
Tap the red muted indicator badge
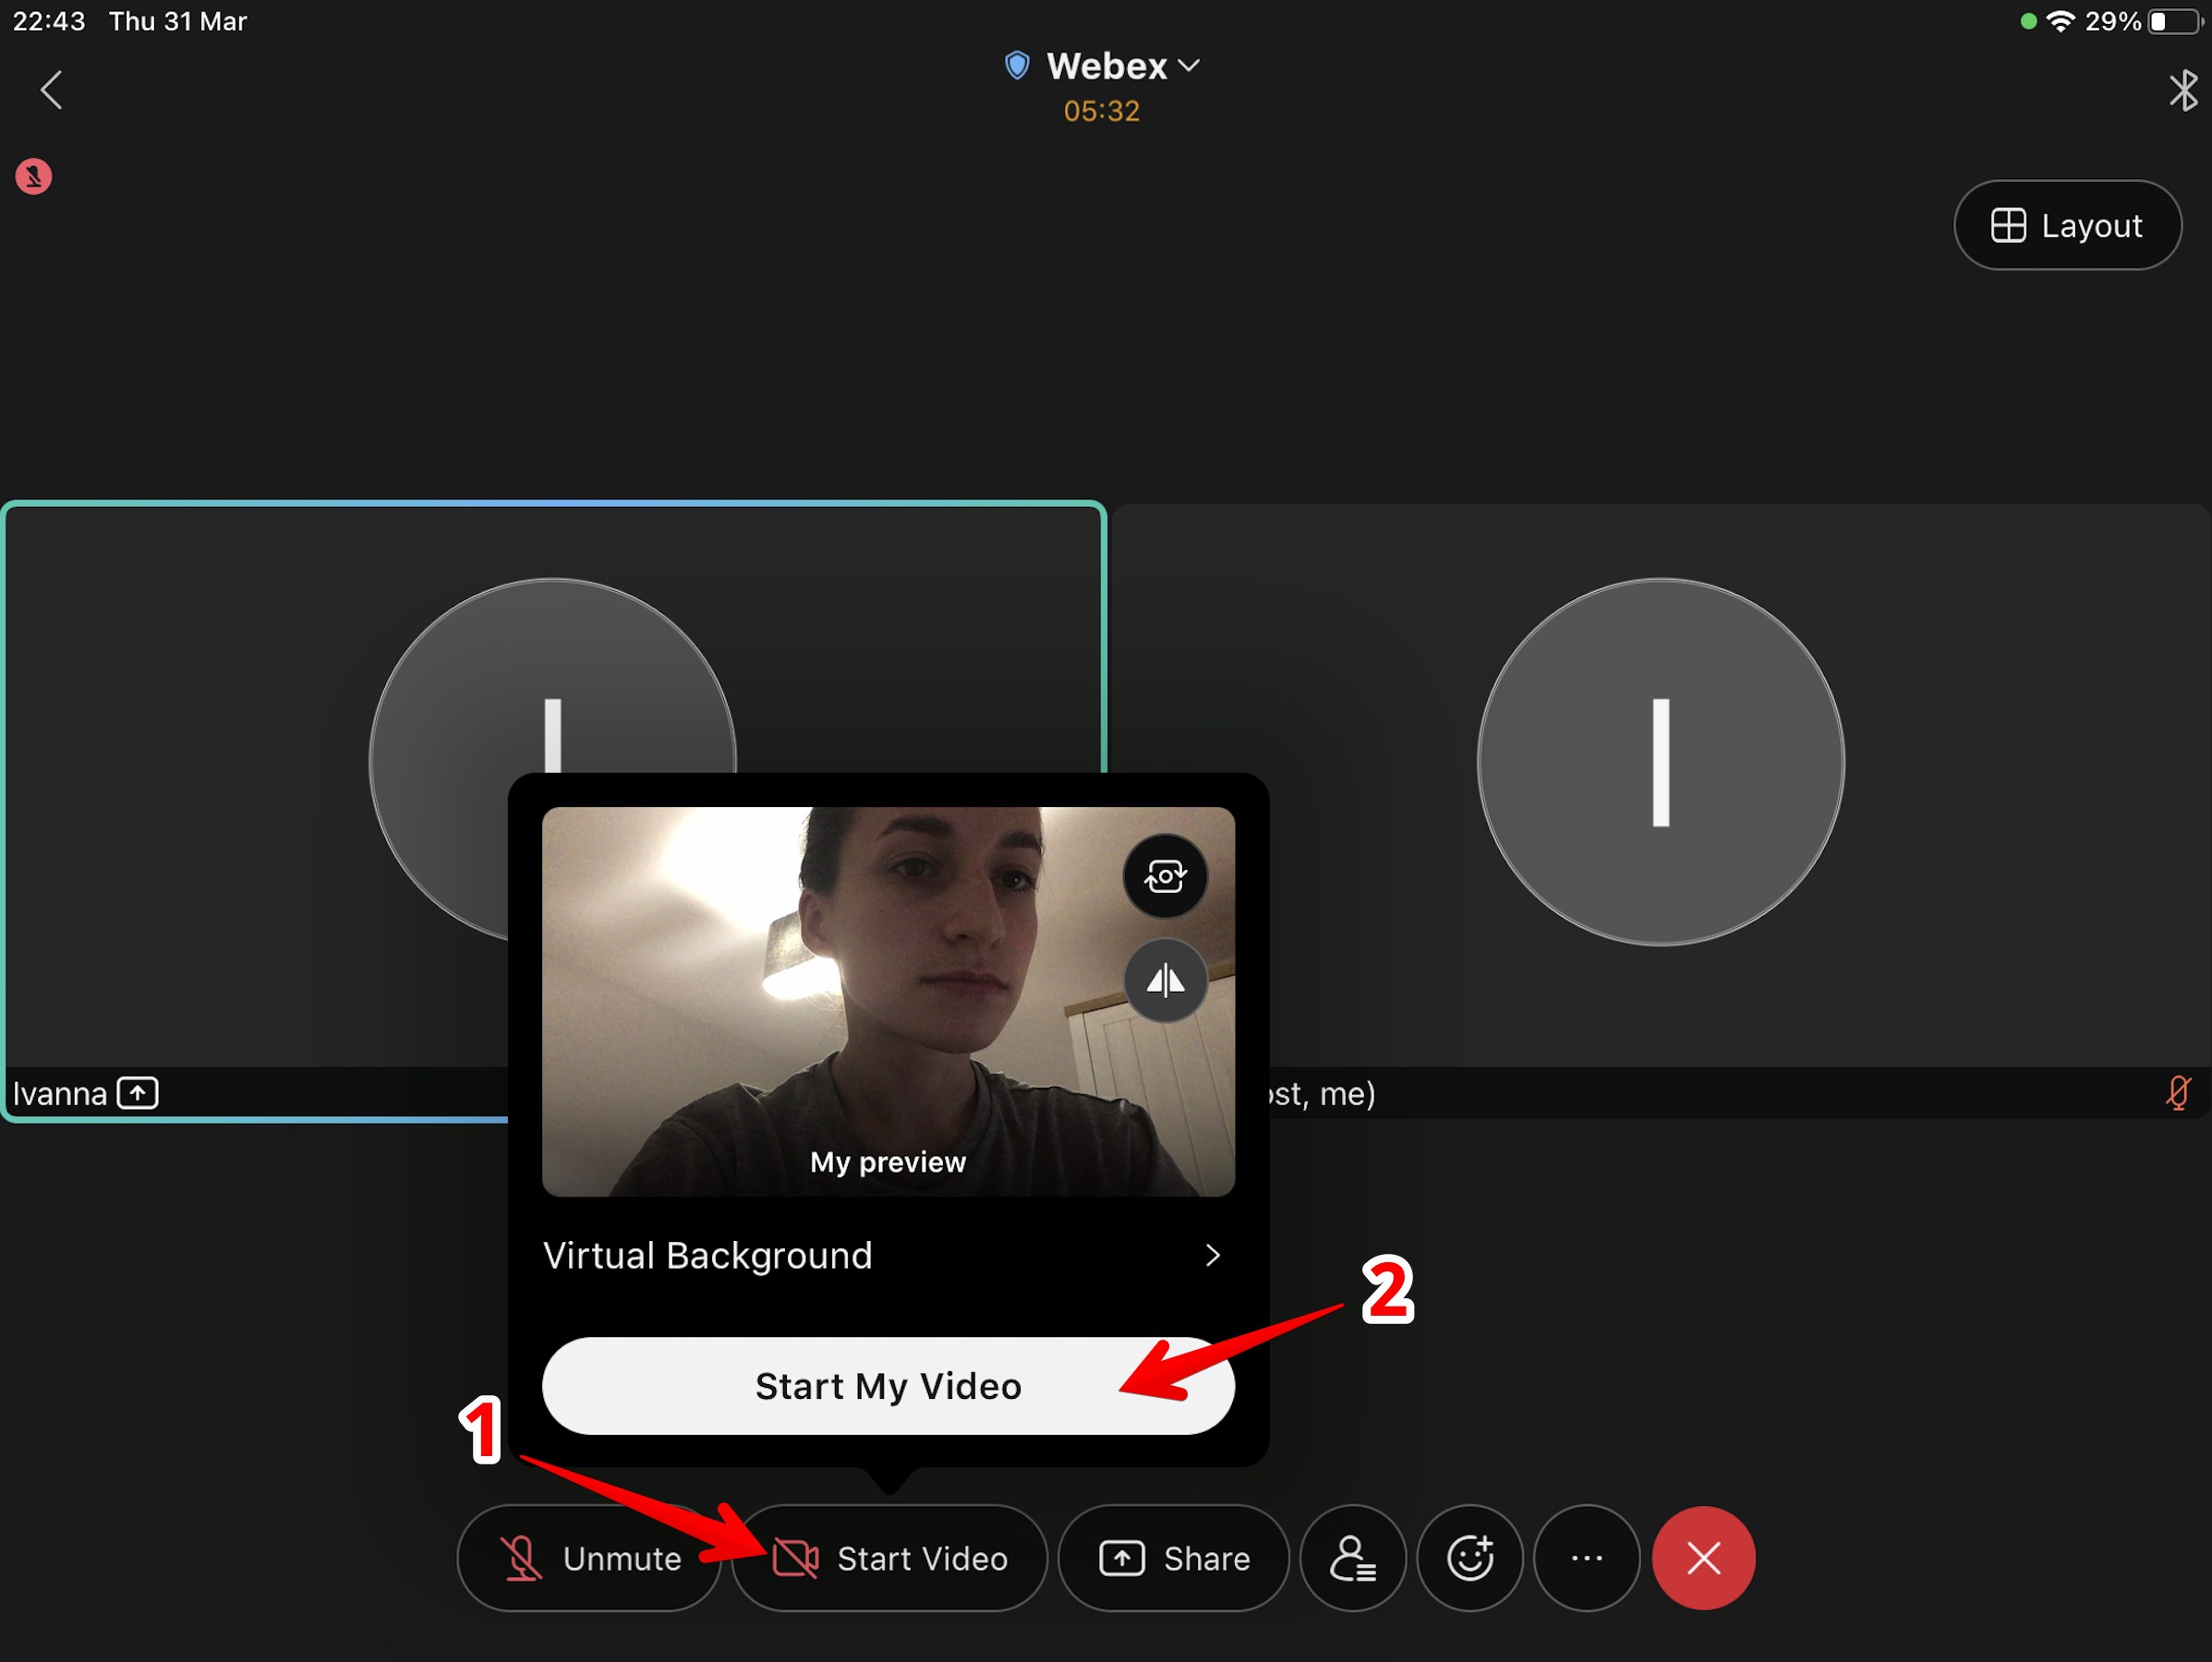click(33, 176)
